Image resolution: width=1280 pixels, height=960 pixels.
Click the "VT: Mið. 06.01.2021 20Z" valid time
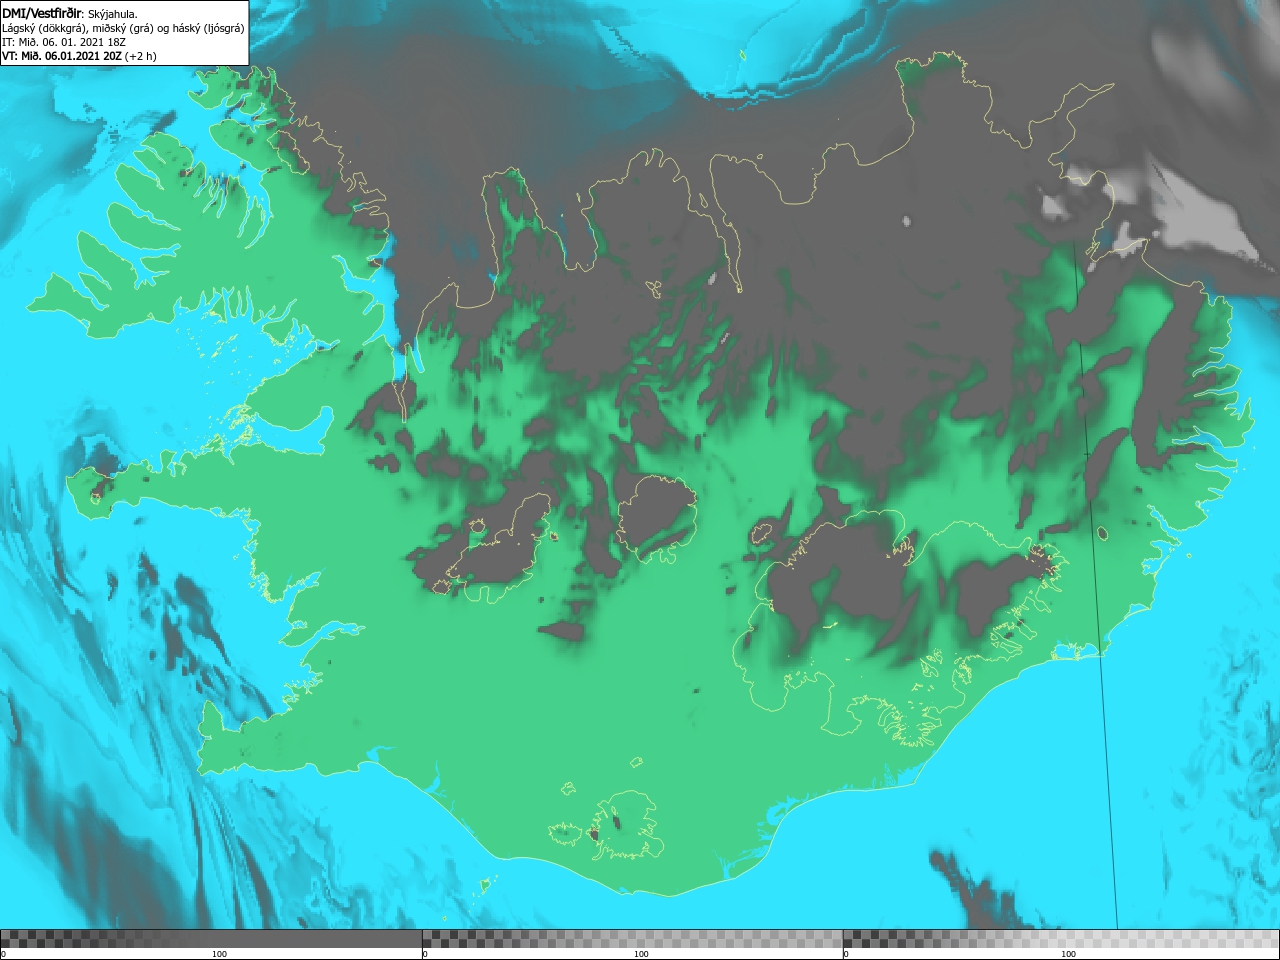pyautogui.click(x=62, y=56)
